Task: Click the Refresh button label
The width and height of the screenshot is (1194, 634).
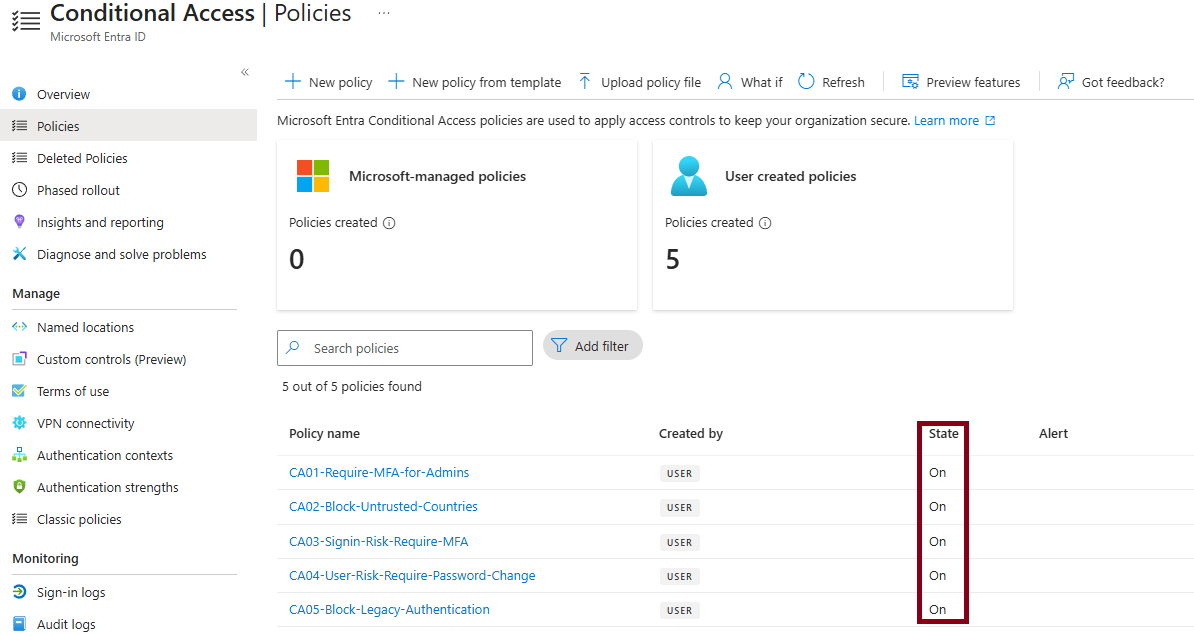Action: click(843, 82)
